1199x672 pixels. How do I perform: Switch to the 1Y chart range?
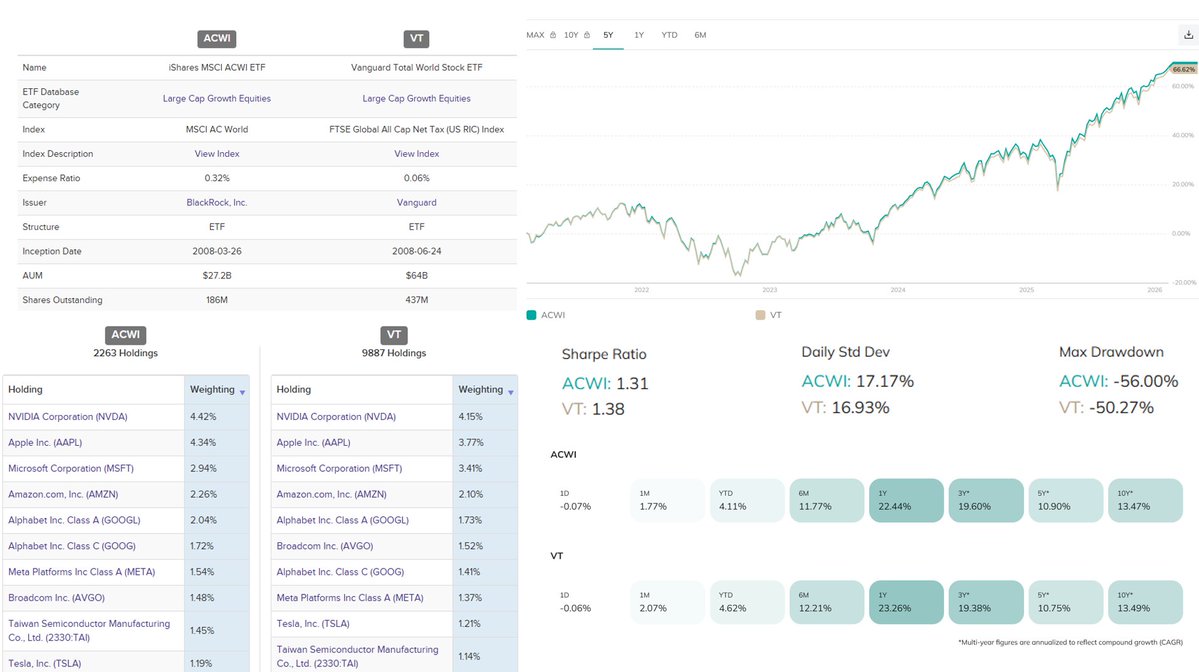[x=639, y=34]
